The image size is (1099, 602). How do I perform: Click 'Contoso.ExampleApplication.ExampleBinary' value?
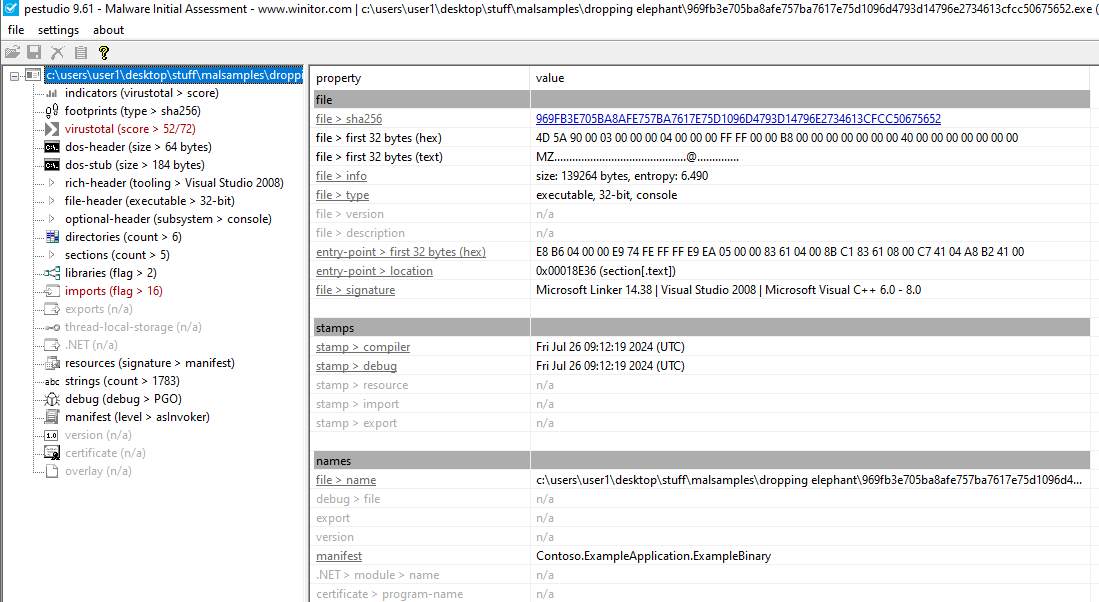pos(653,556)
